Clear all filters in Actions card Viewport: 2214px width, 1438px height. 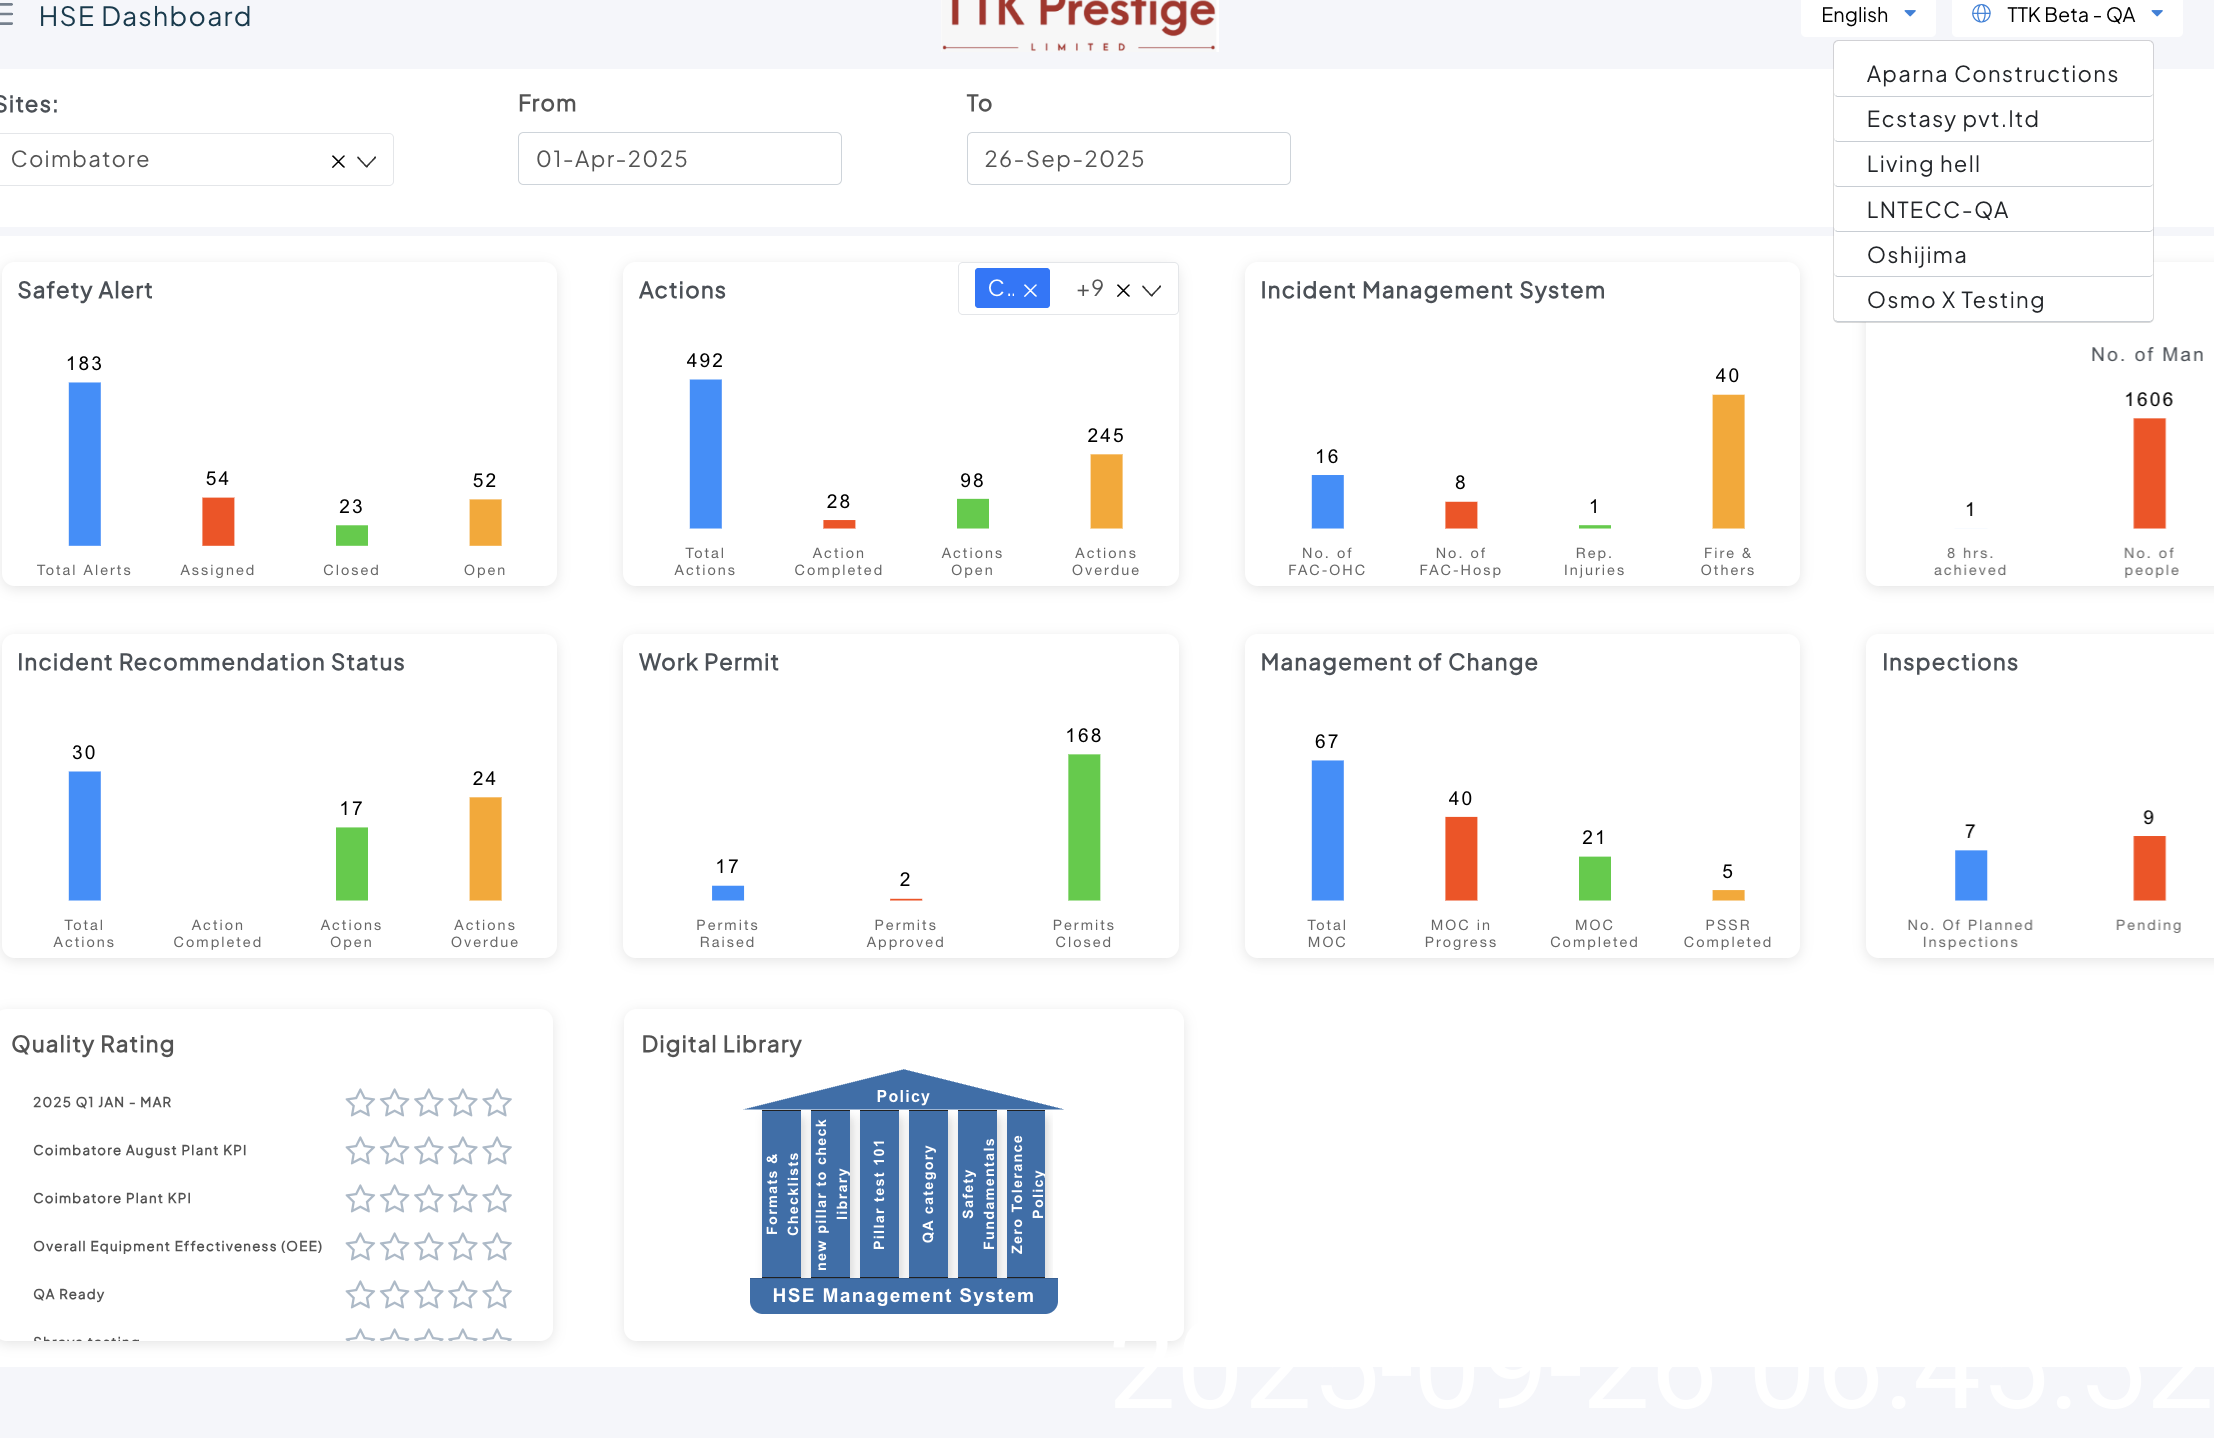click(x=1123, y=290)
